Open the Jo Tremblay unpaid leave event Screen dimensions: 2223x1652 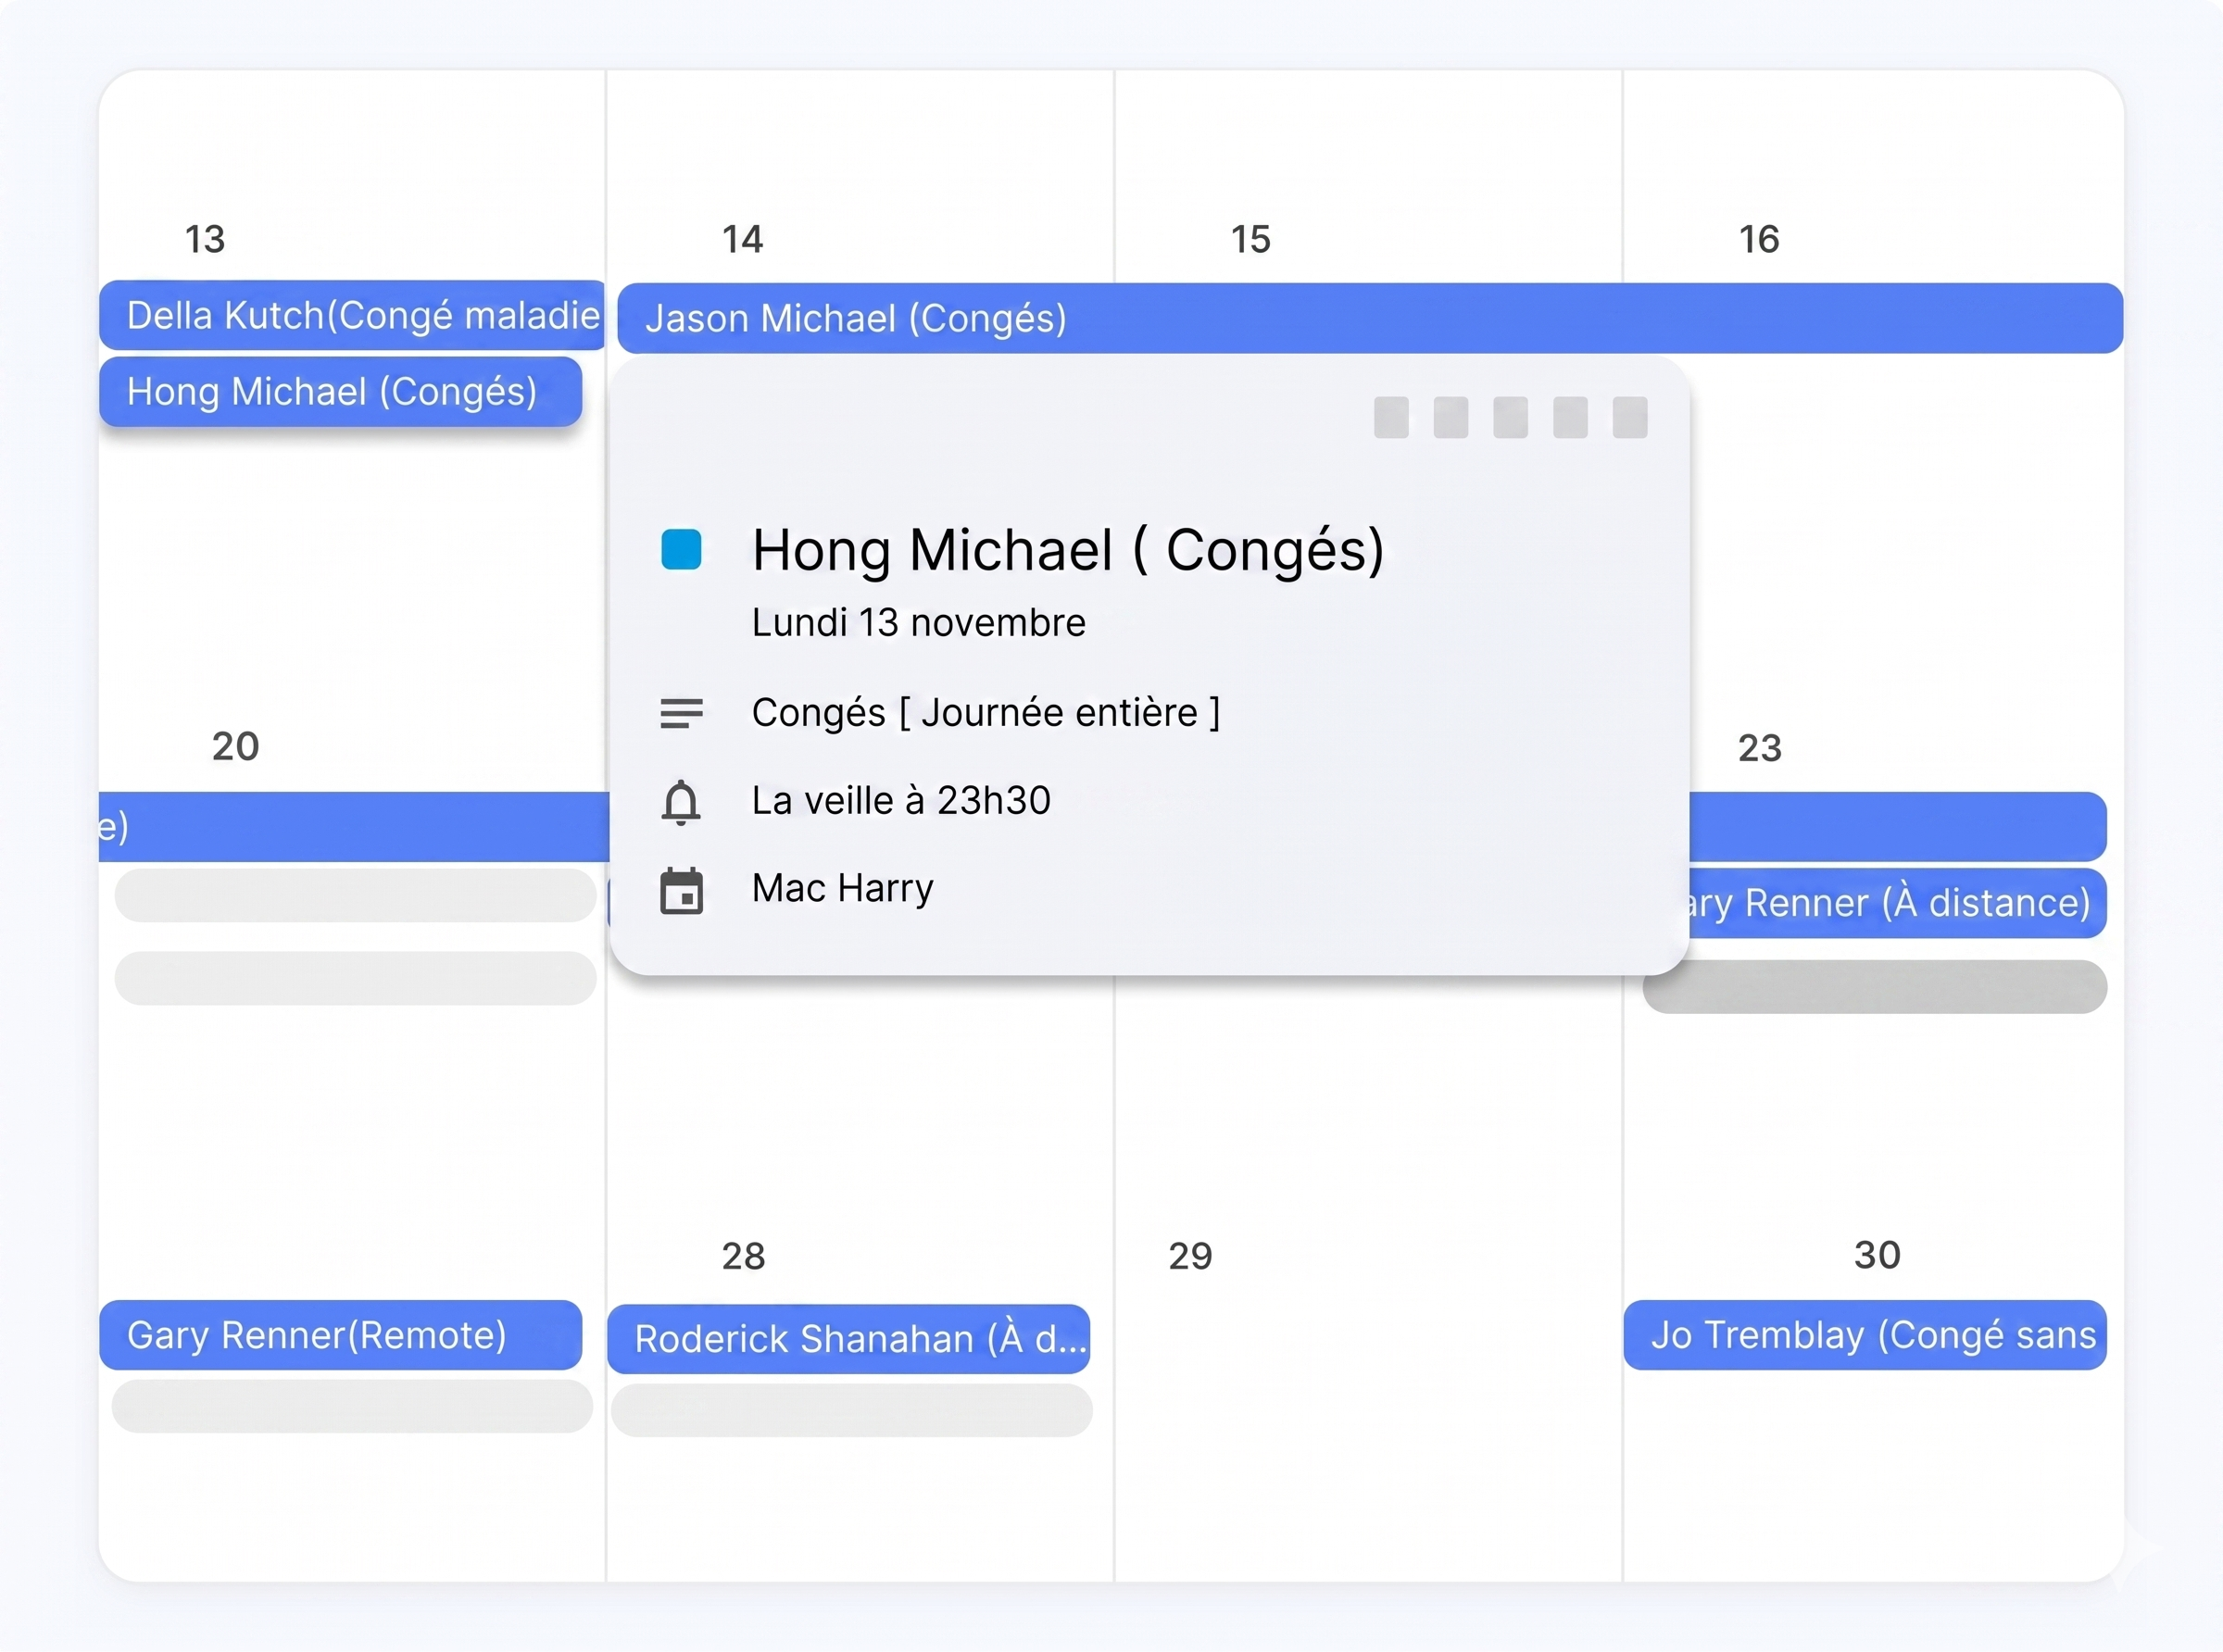(1874, 1335)
